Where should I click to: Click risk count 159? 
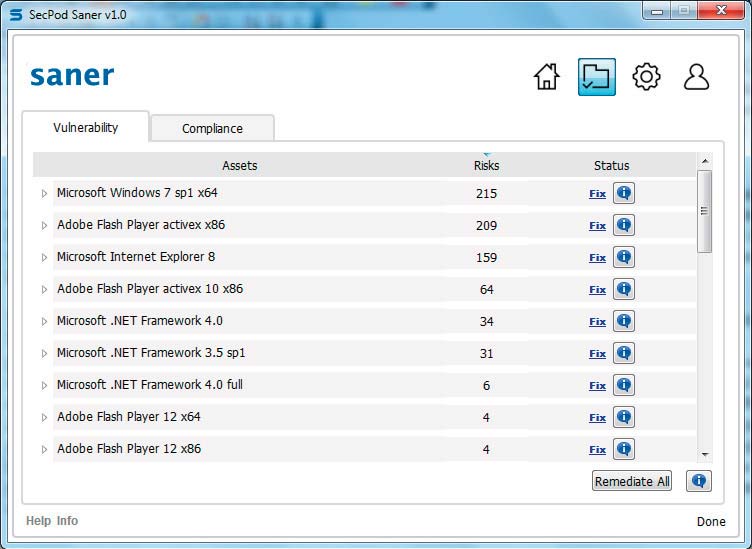pyautogui.click(x=486, y=258)
